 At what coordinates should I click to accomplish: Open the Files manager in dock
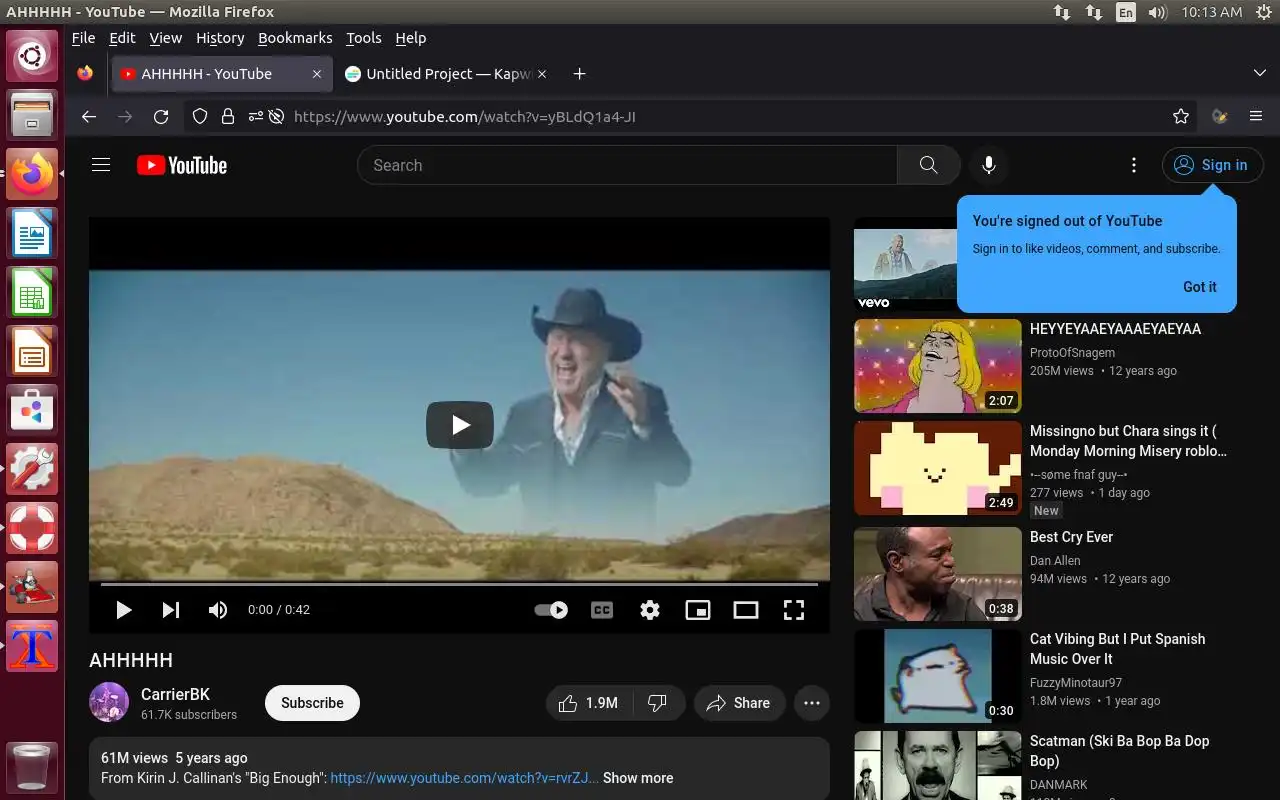pyautogui.click(x=32, y=113)
